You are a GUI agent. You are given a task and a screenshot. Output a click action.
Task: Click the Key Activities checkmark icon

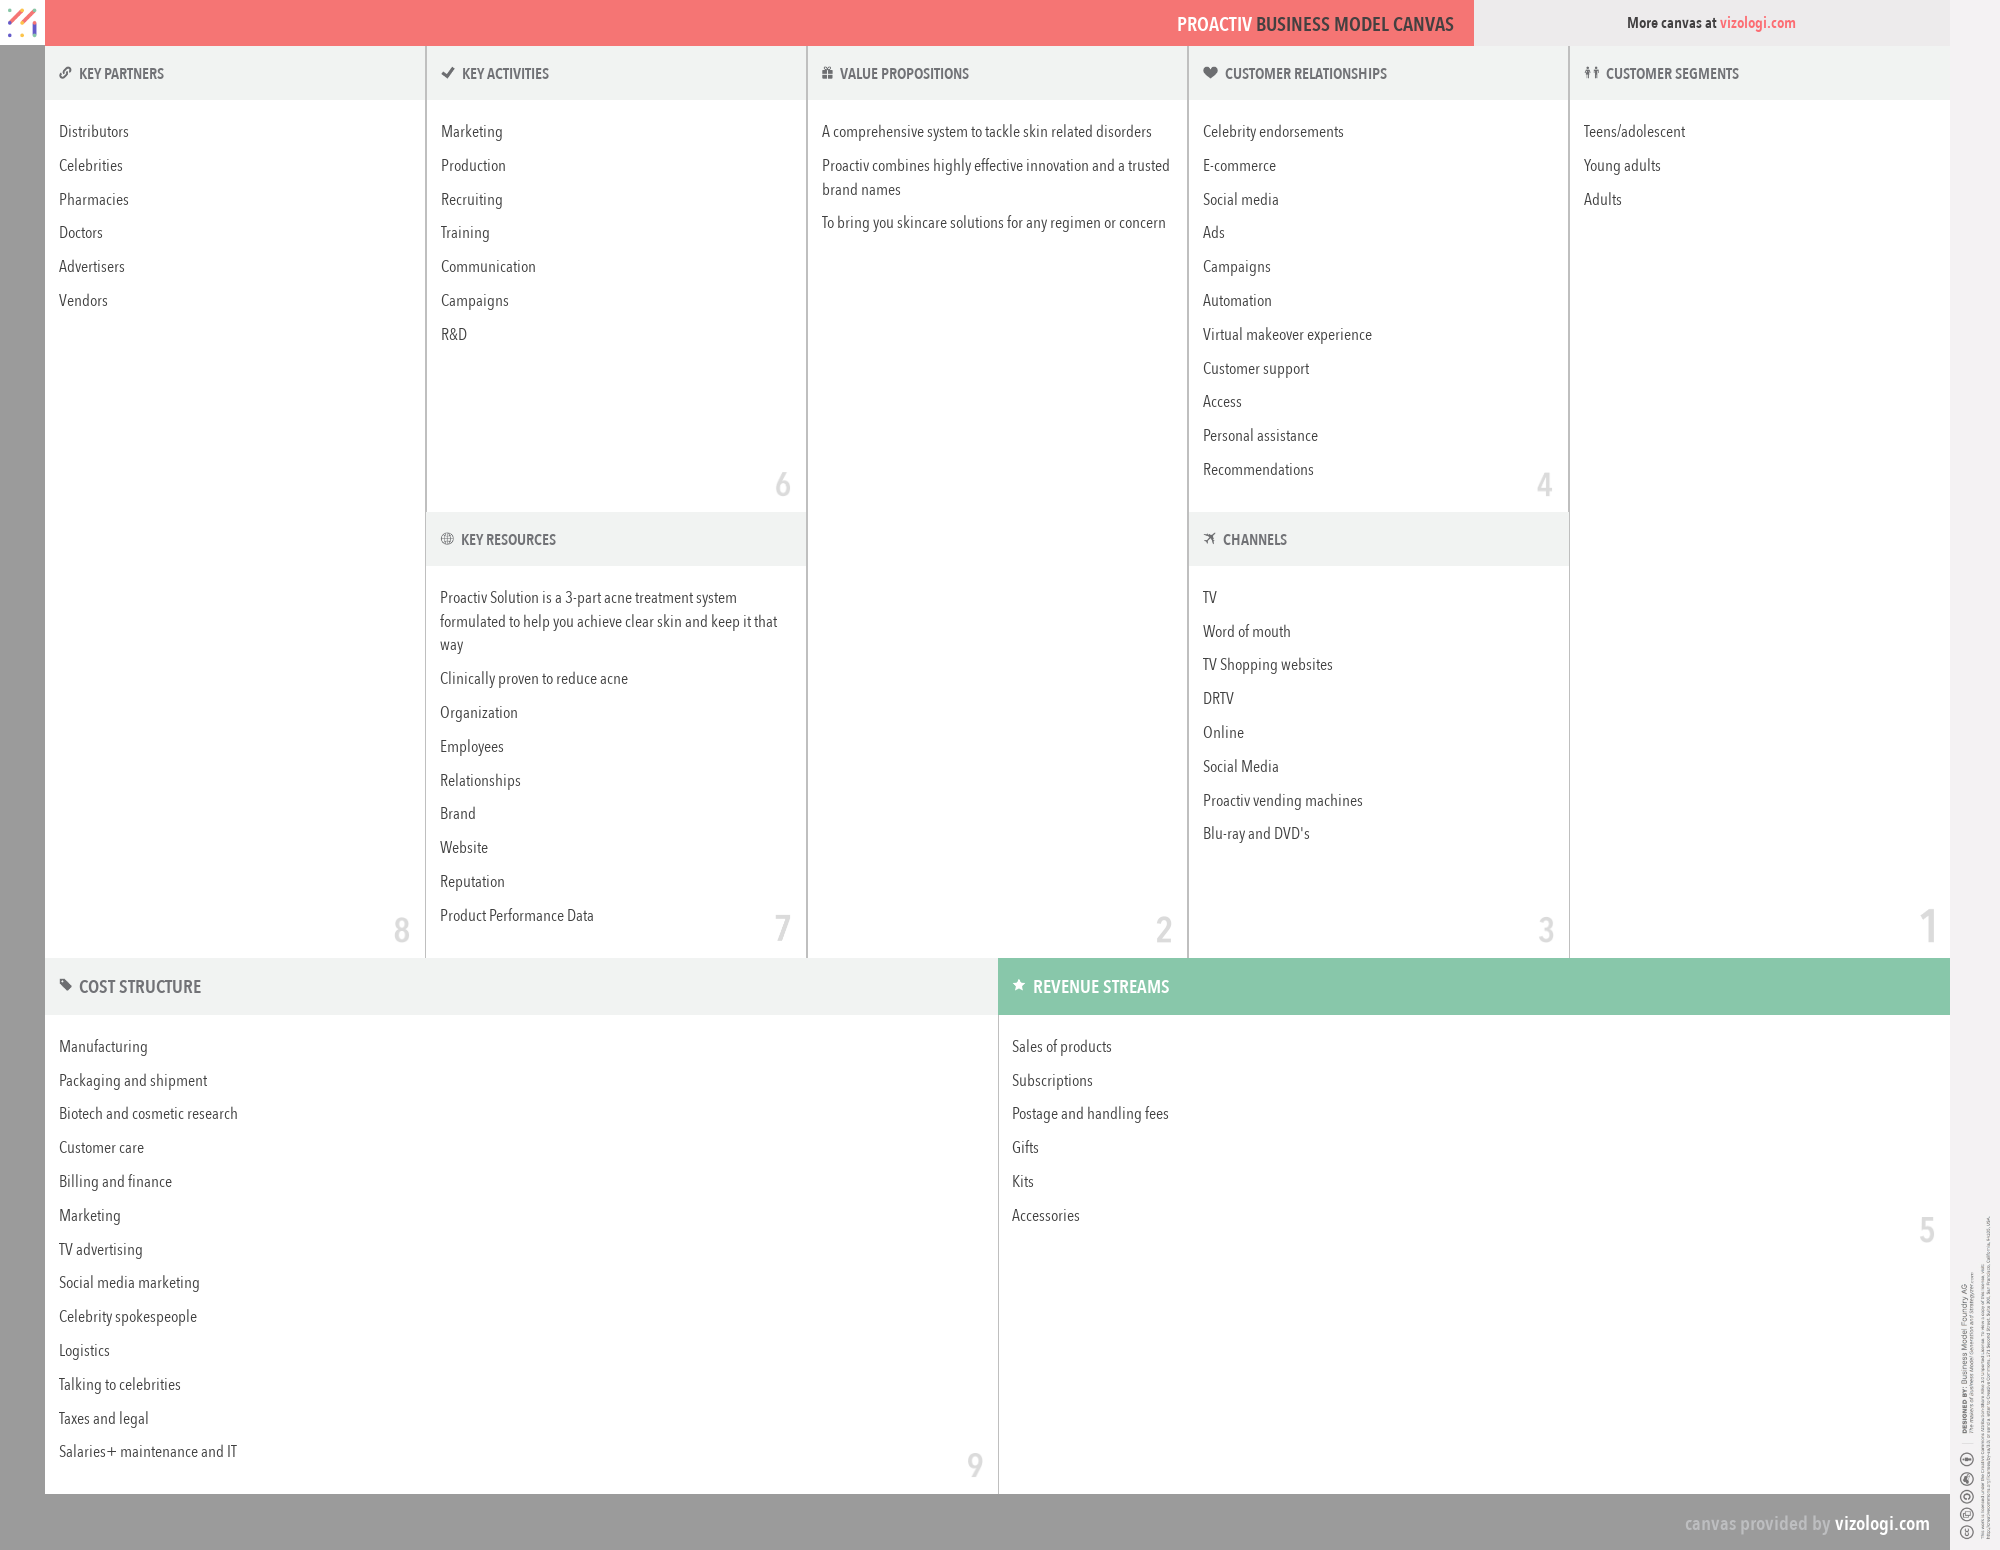pos(448,73)
